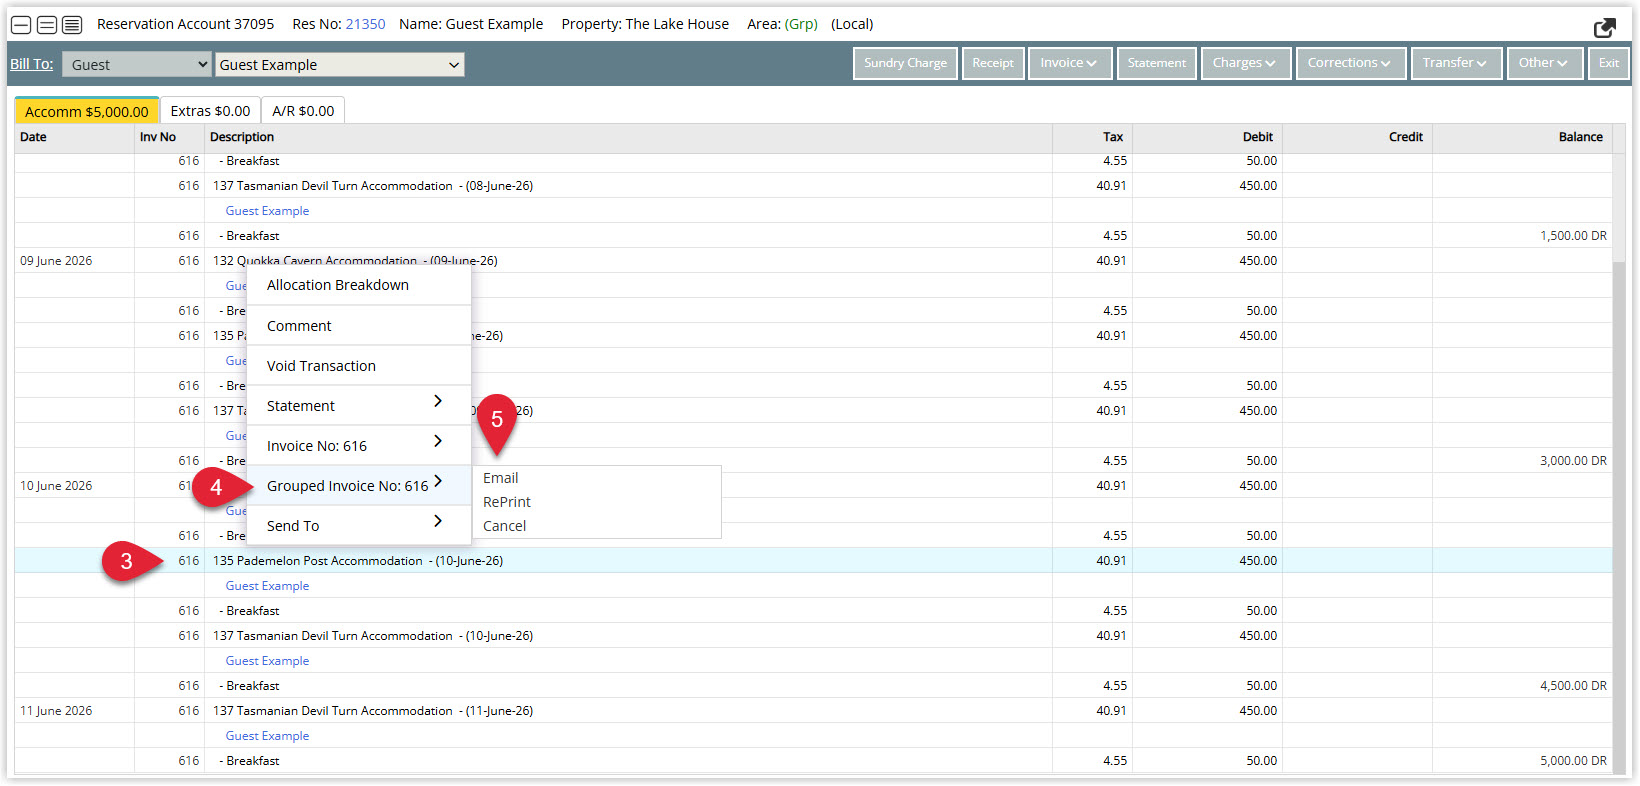
Task: Switch to the Accomm $5,000.00 tab
Action: coord(87,111)
